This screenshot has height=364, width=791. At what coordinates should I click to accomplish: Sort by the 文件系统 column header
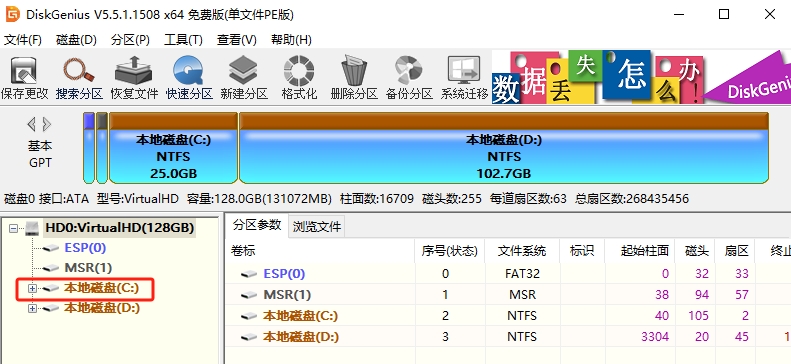[x=522, y=251]
